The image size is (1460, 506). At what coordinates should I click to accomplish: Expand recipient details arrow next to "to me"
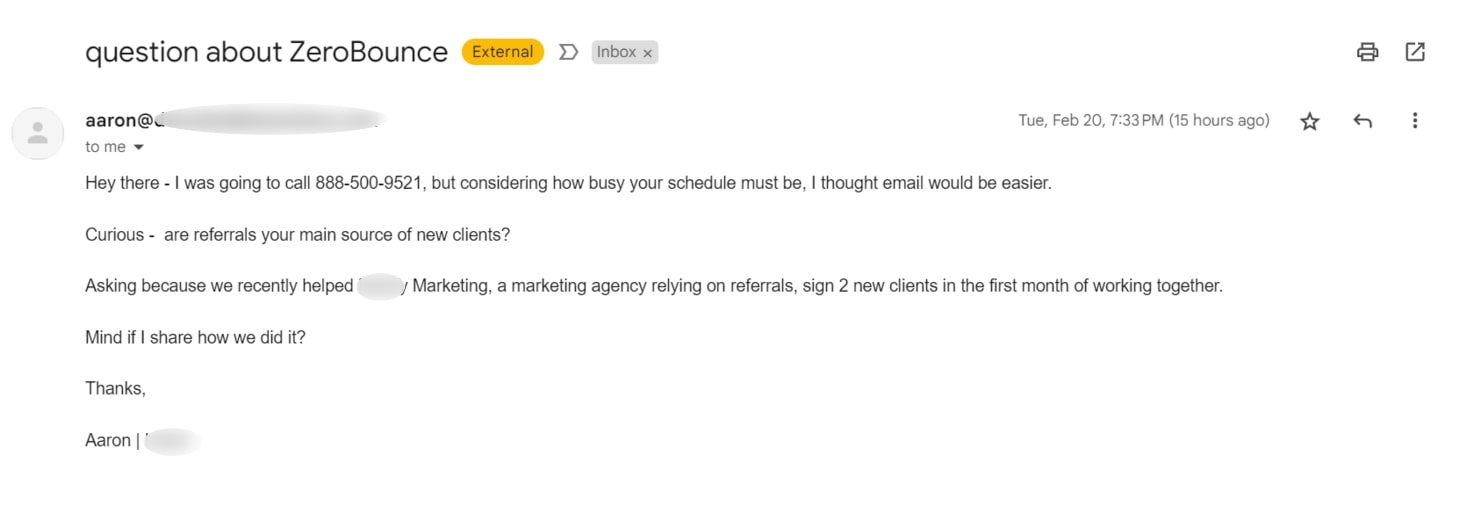139,148
